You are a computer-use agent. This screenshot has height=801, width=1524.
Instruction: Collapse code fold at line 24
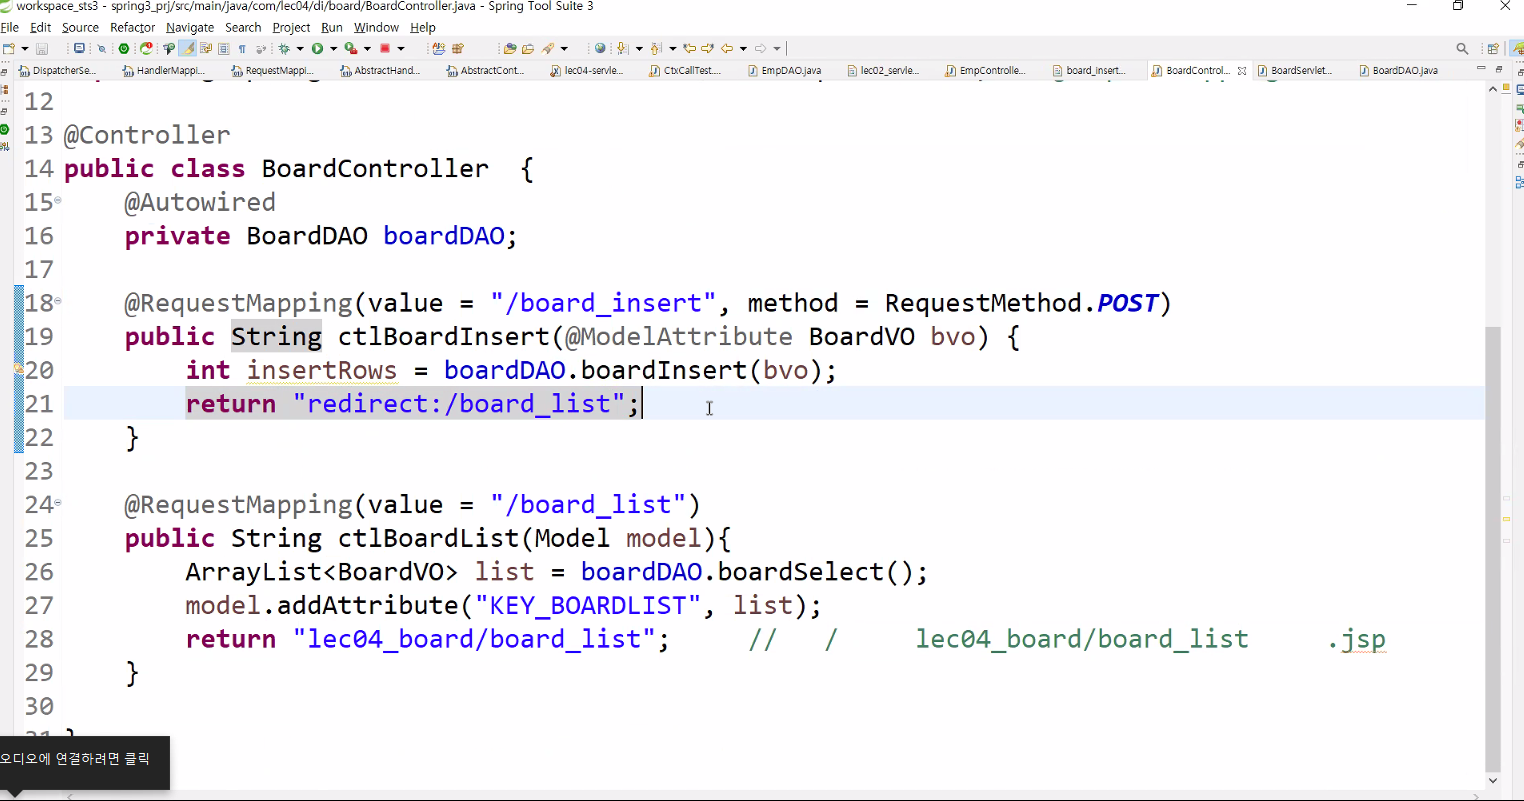point(58,503)
